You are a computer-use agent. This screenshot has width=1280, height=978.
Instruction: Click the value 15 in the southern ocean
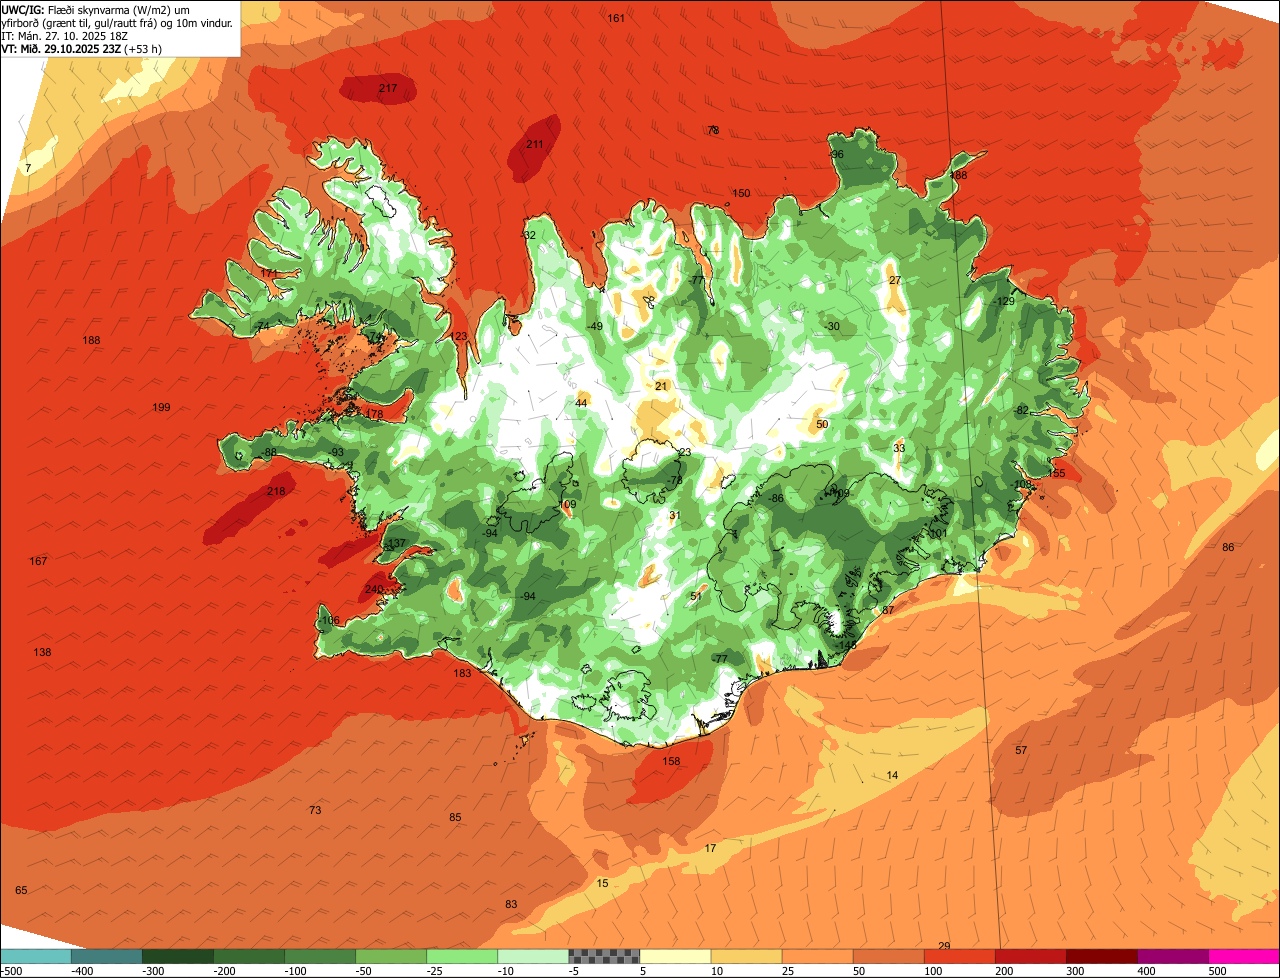(x=602, y=883)
